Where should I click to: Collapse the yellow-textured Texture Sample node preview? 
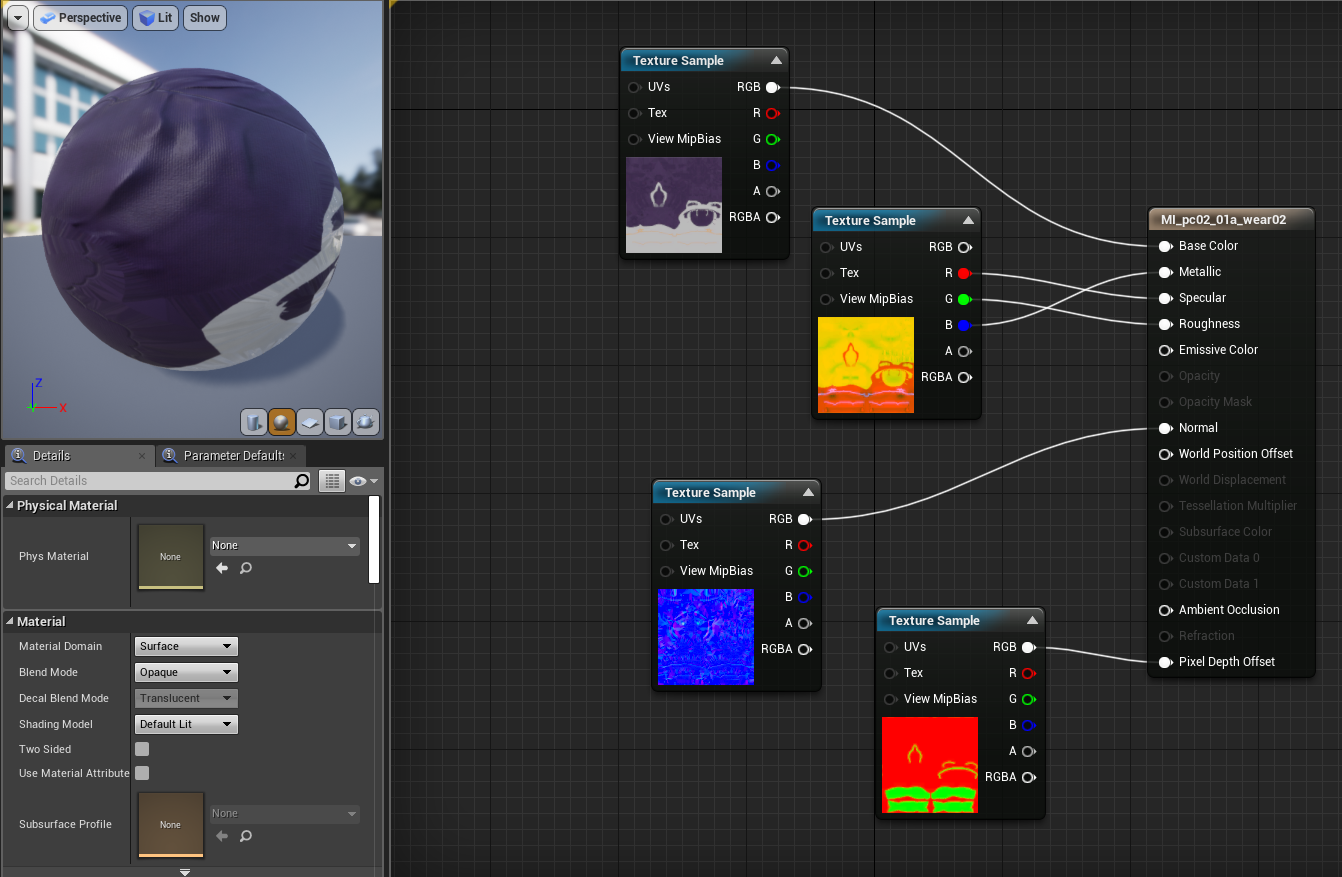(968, 220)
